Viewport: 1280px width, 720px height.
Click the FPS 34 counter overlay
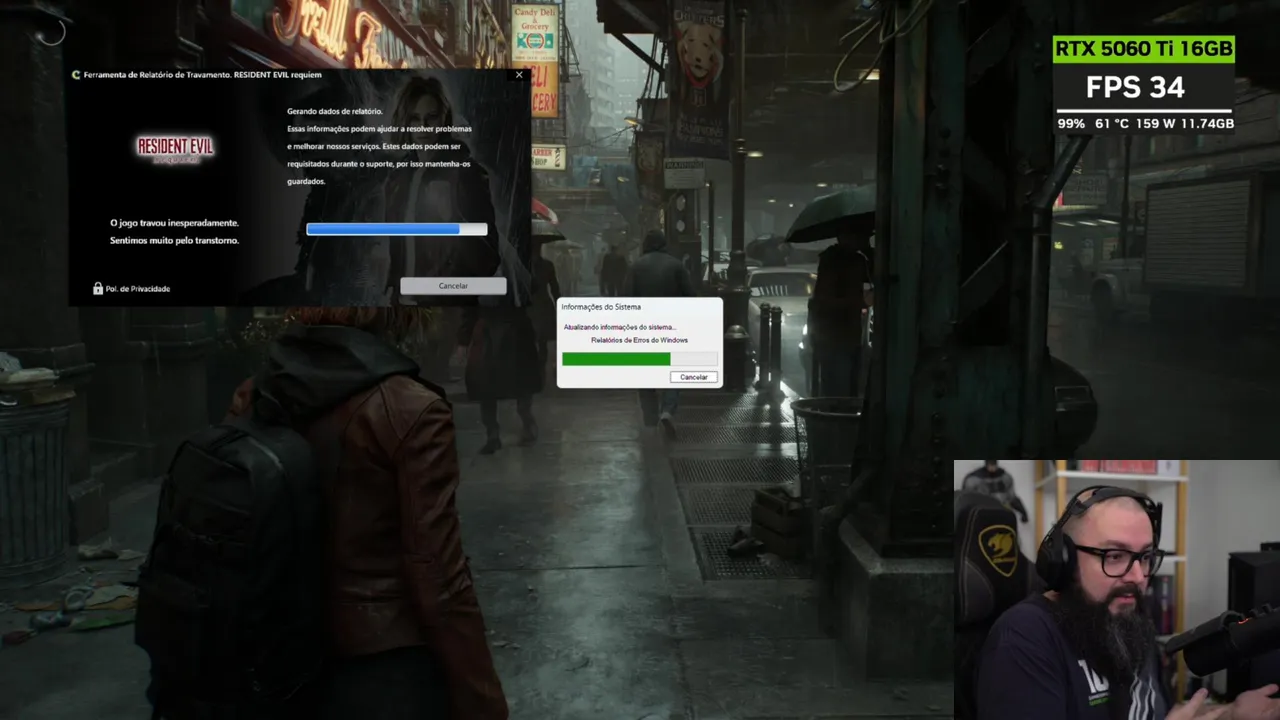point(1136,88)
